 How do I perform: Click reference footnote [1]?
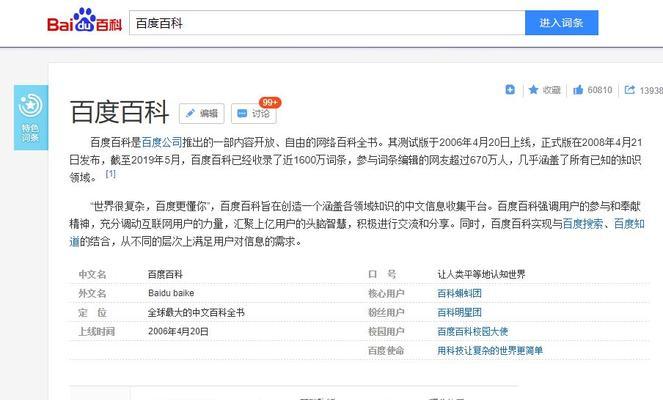pyautogui.click(x=110, y=174)
